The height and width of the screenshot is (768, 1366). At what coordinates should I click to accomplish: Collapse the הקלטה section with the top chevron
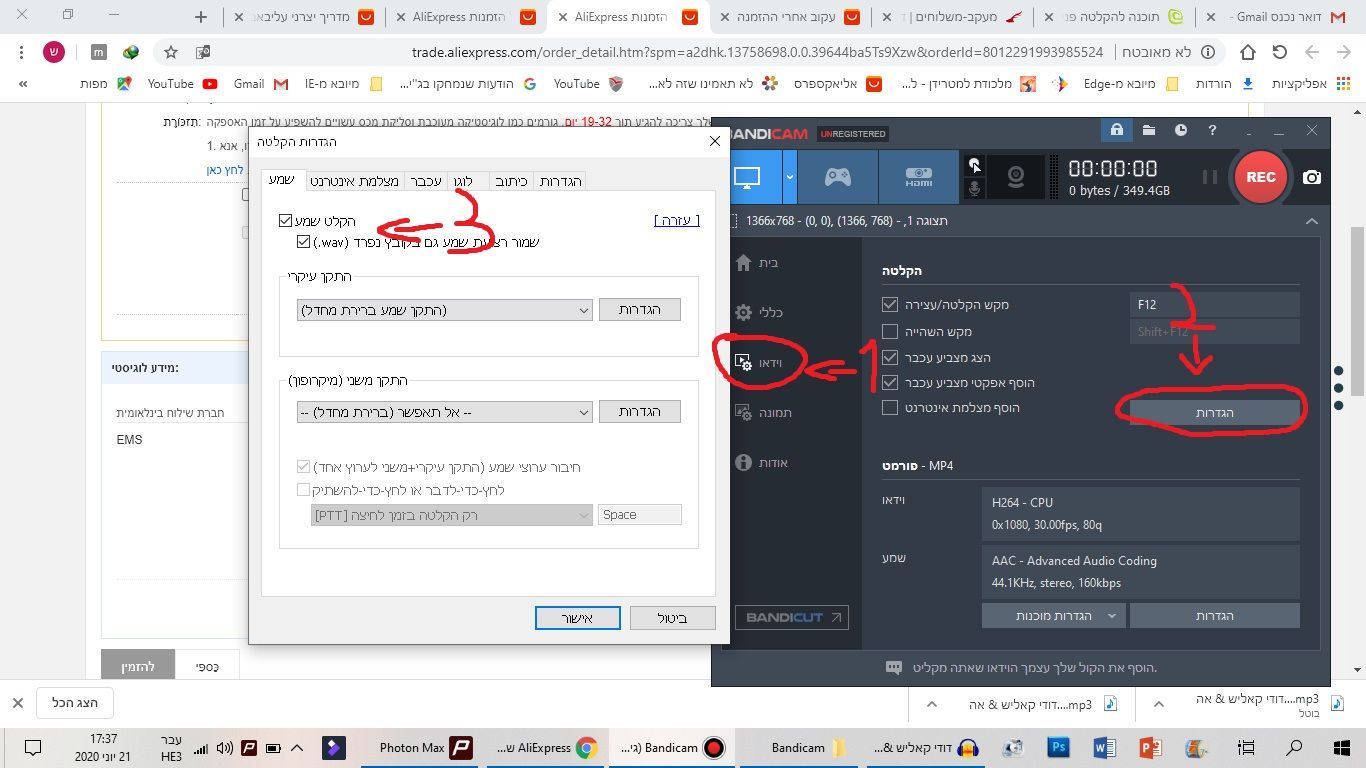(x=1311, y=221)
